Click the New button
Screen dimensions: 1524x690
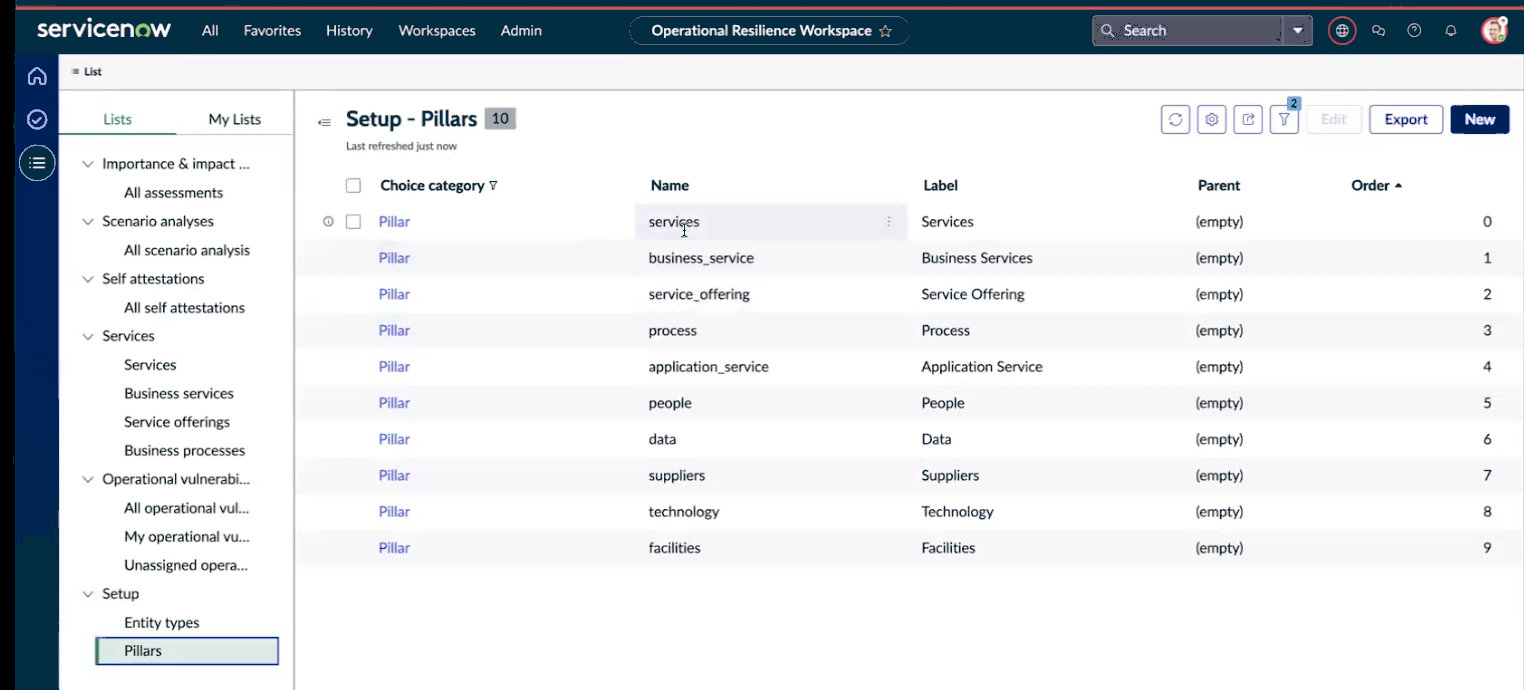point(1480,119)
